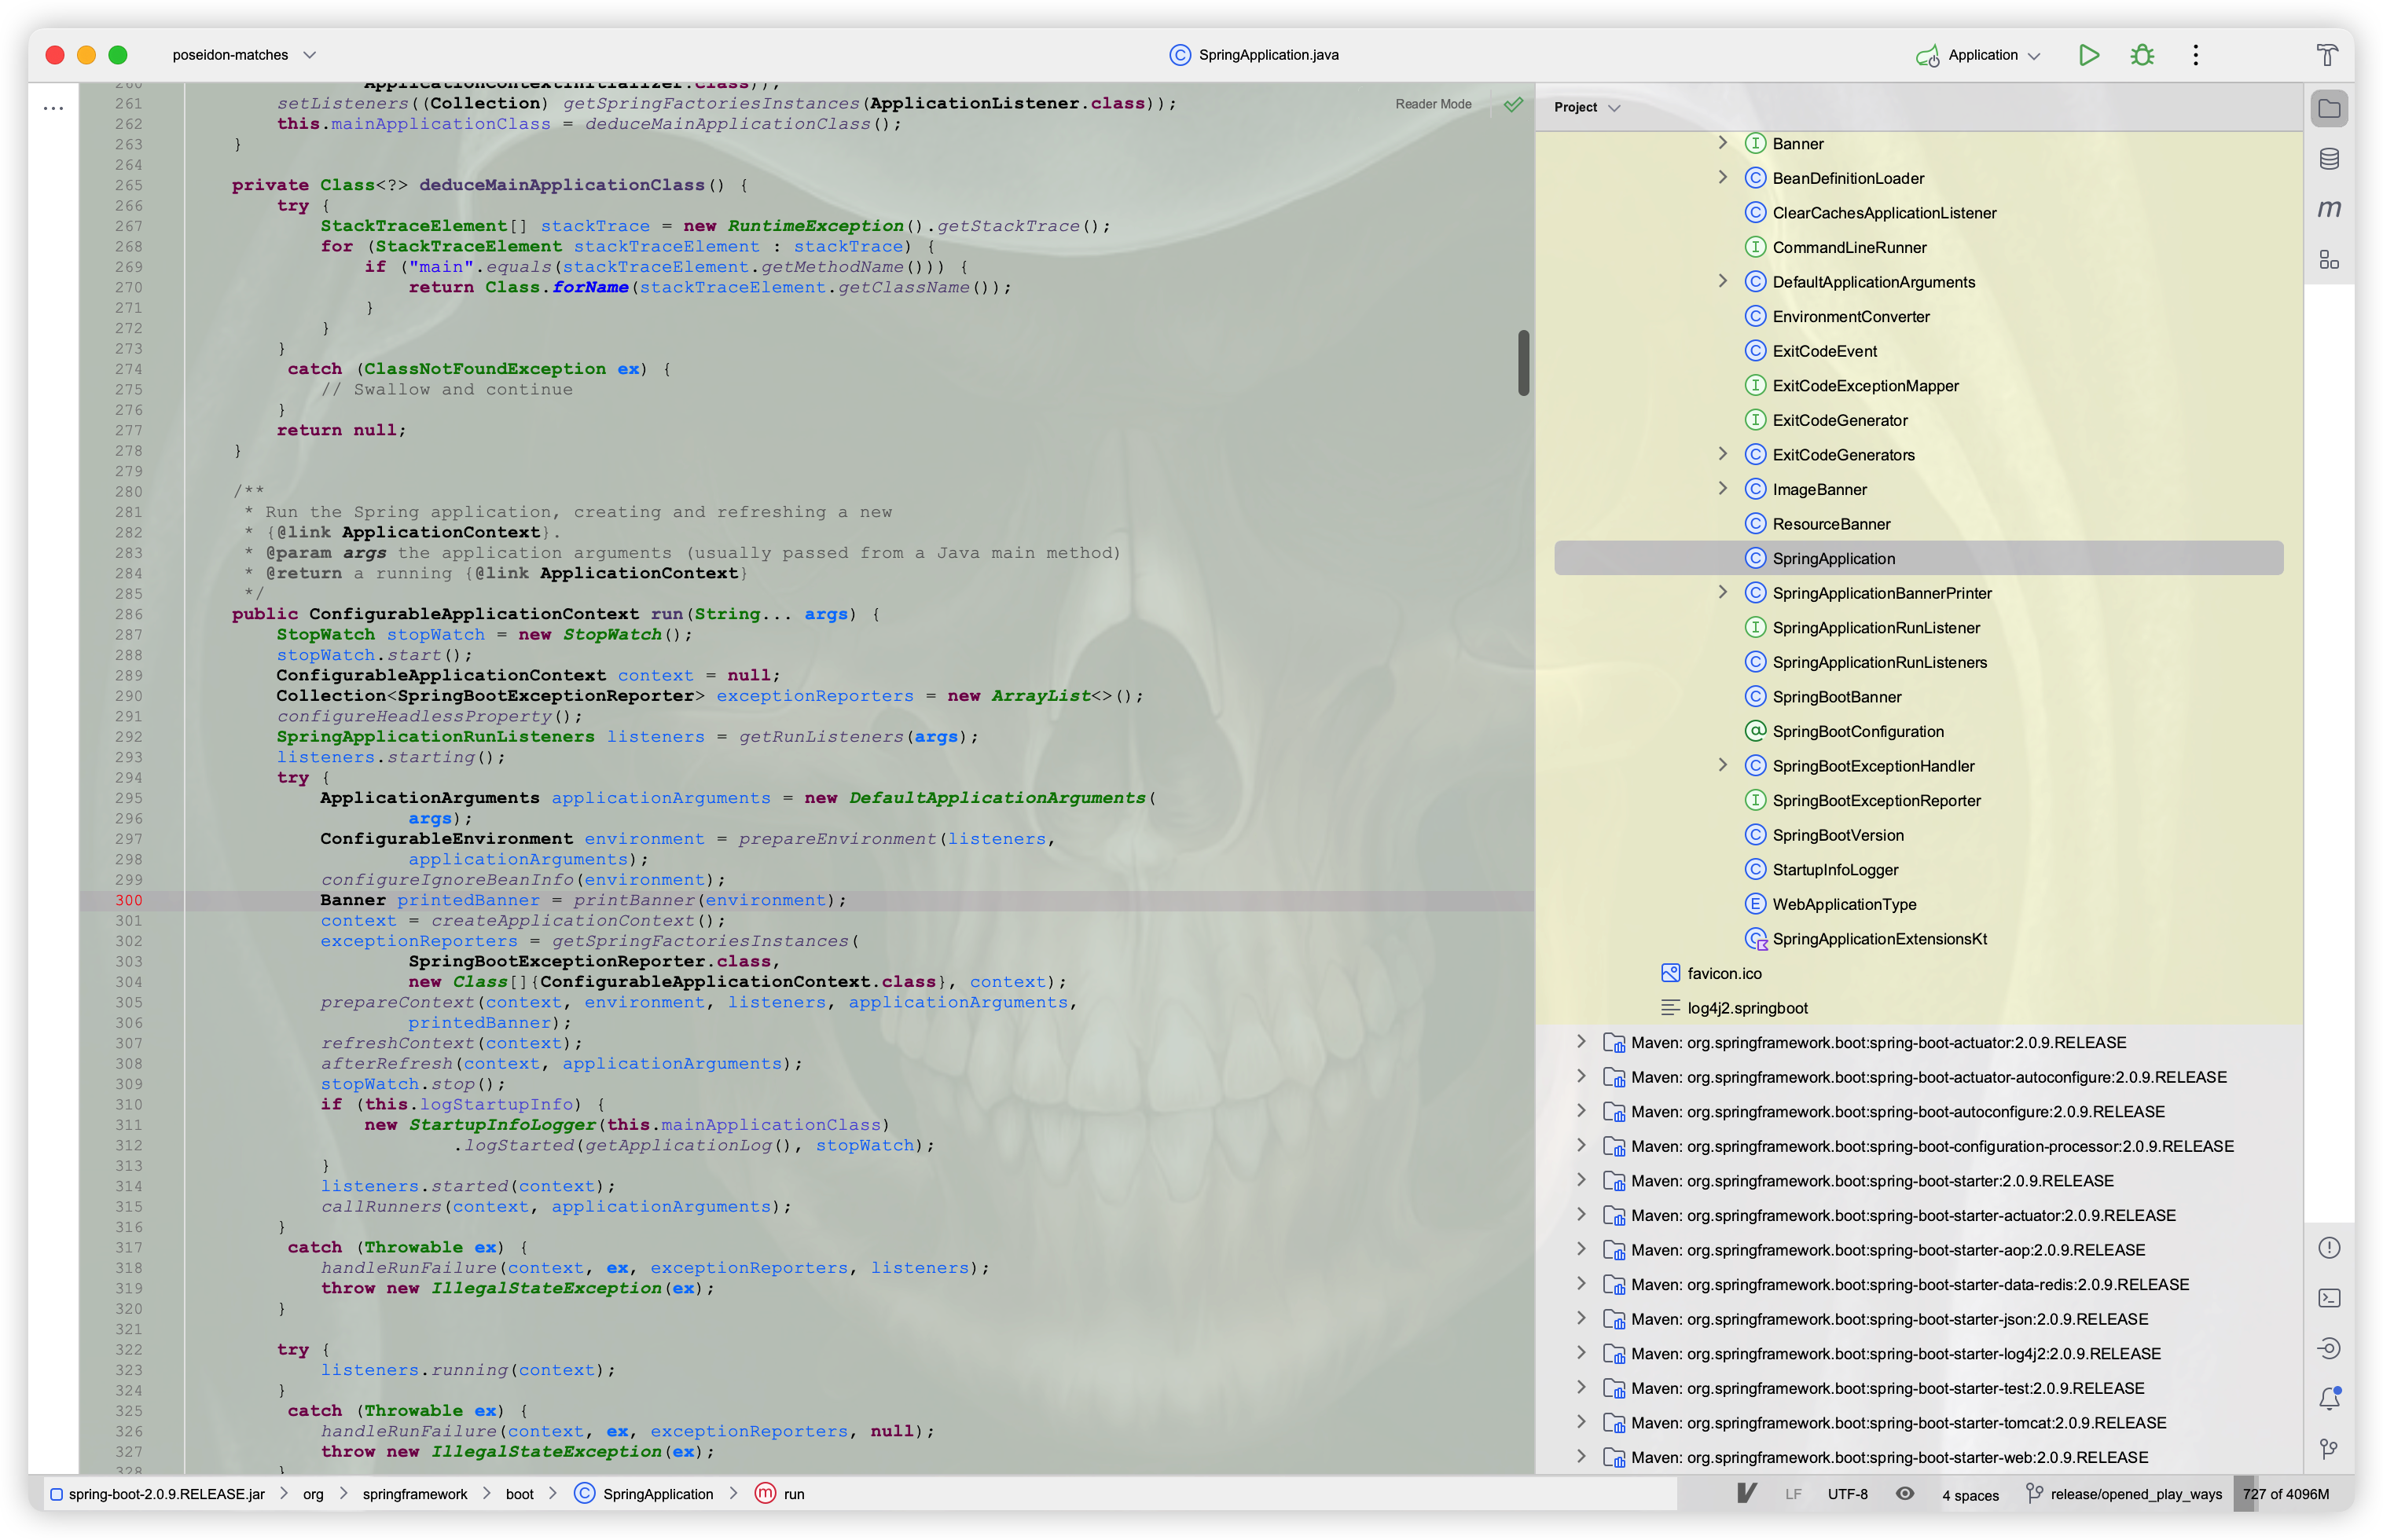
Task: Open the Notifications bell
Action: [2329, 1398]
